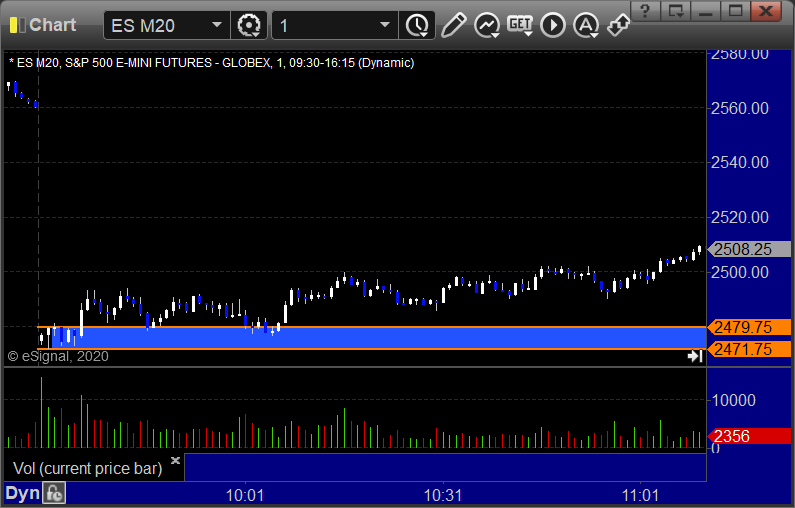Open the symbol settings gear icon
Image resolution: width=795 pixels, height=508 pixels.
pos(248,25)
